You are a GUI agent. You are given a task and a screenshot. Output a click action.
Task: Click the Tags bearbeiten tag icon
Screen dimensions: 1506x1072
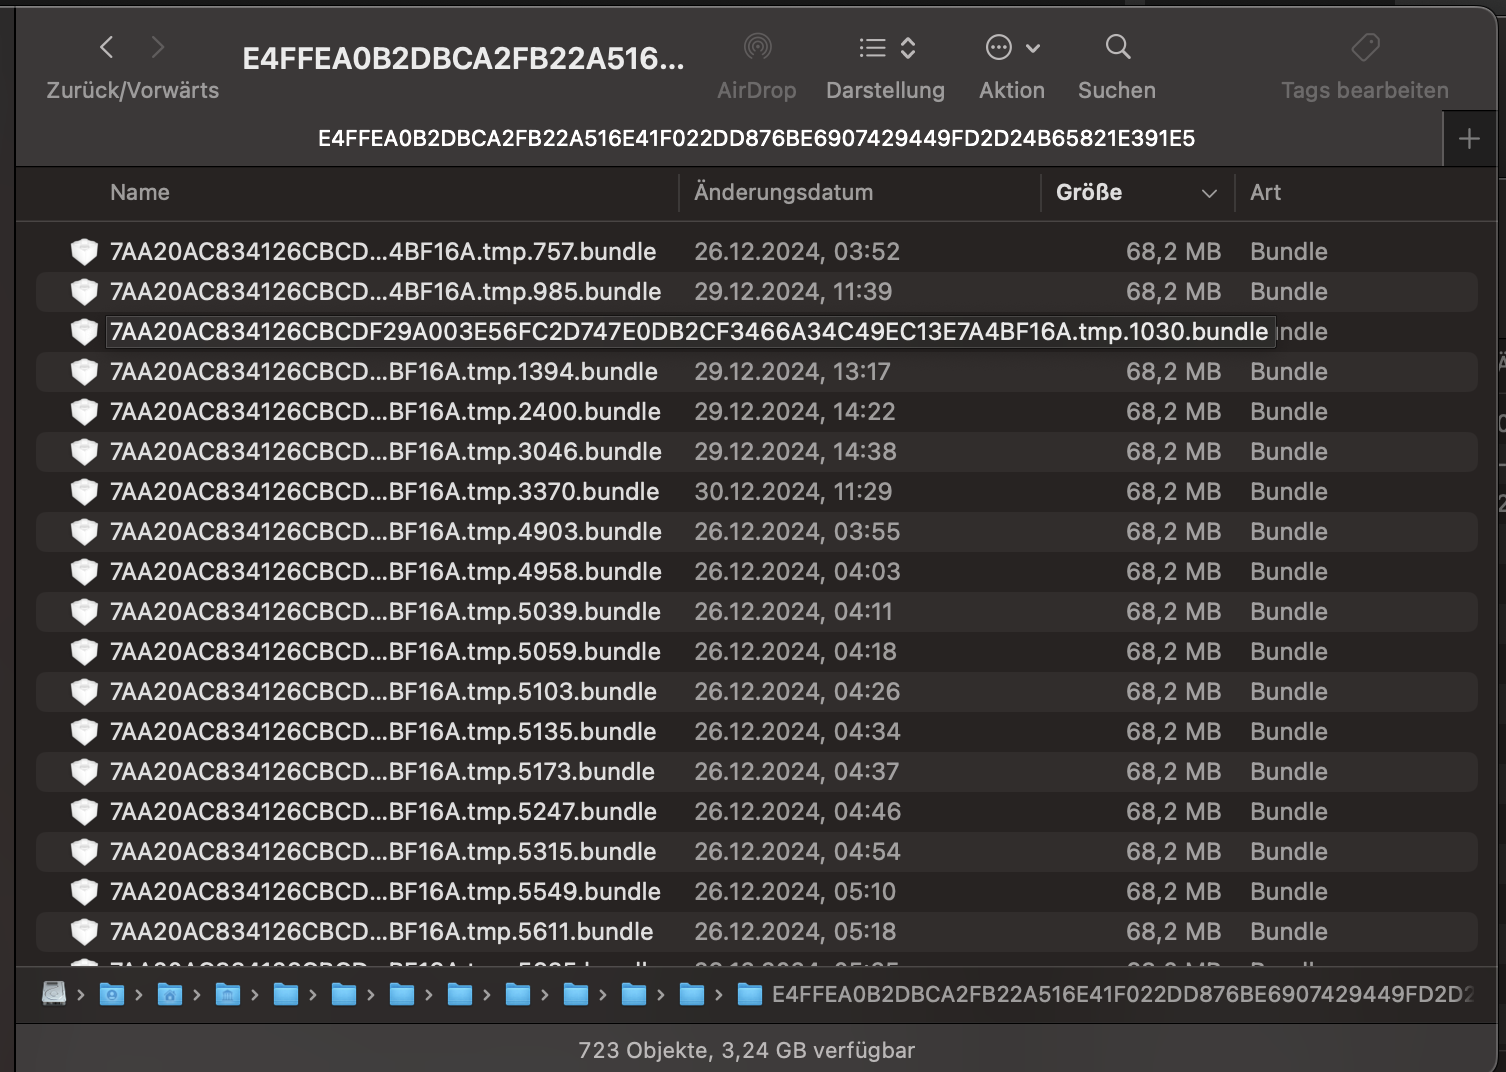(1364, 47)
